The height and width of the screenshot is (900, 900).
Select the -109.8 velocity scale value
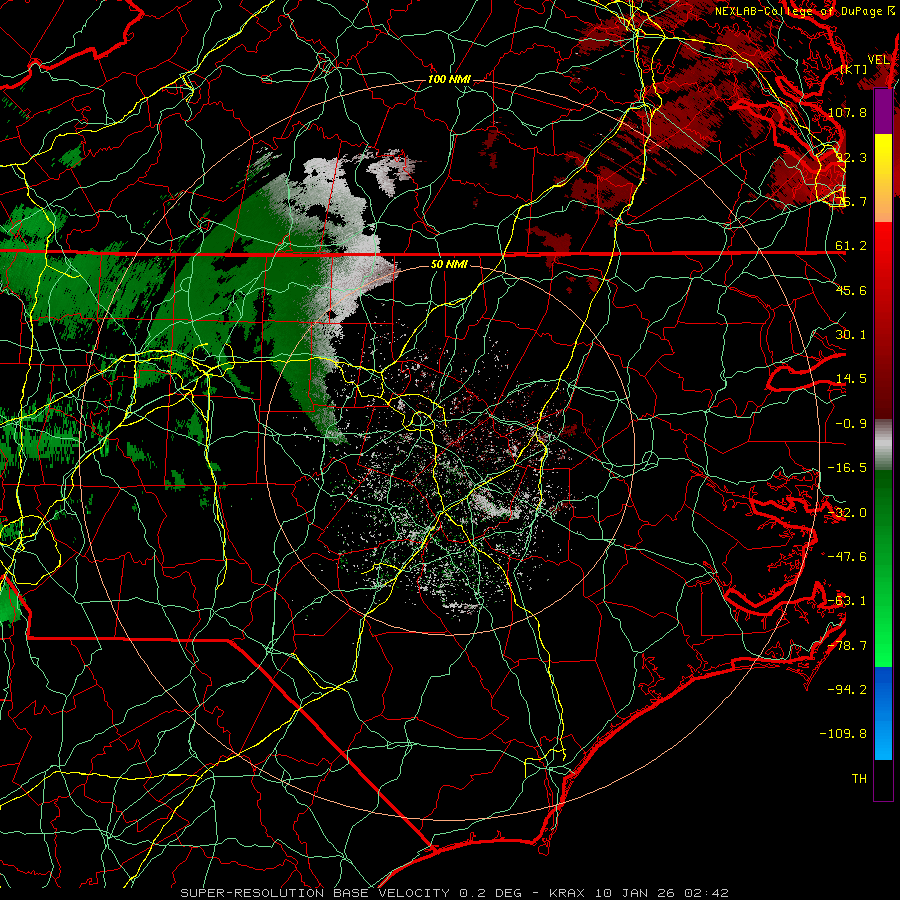click(844, 734)
